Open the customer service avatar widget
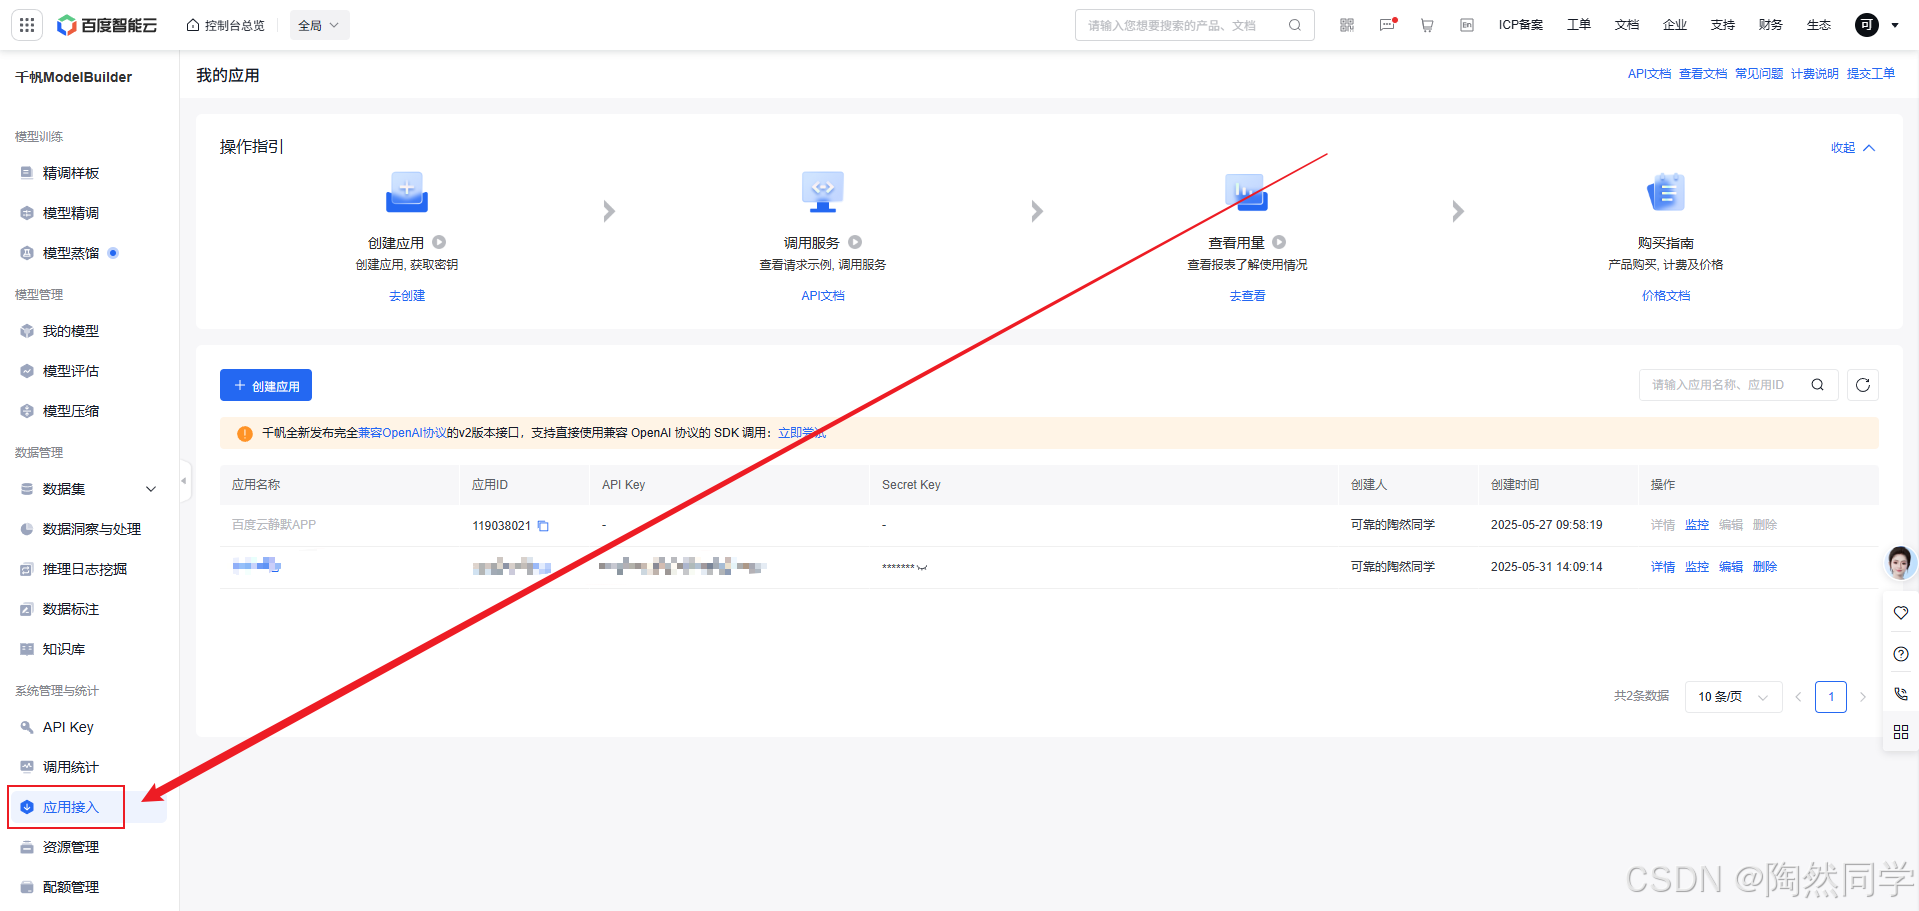Screen dimensions: 1919x911 (x=1900, y=563)
